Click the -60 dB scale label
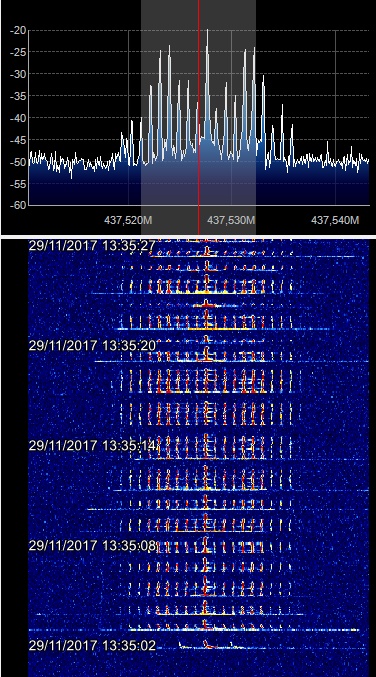Screen dimensions: 376x677 pos(18,205)
